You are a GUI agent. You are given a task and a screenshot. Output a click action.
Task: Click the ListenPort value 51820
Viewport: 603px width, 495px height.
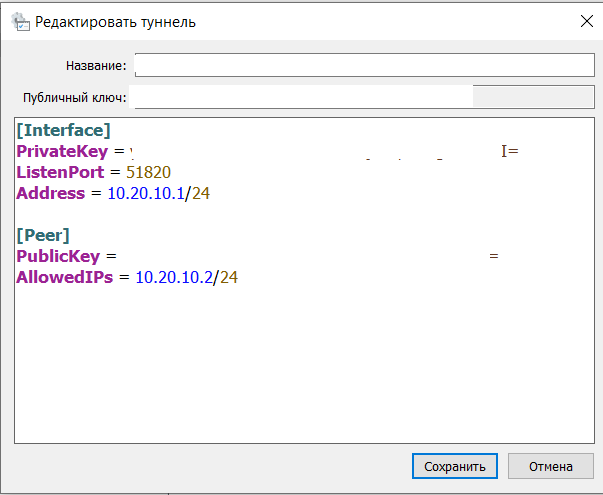coord(148,172)
